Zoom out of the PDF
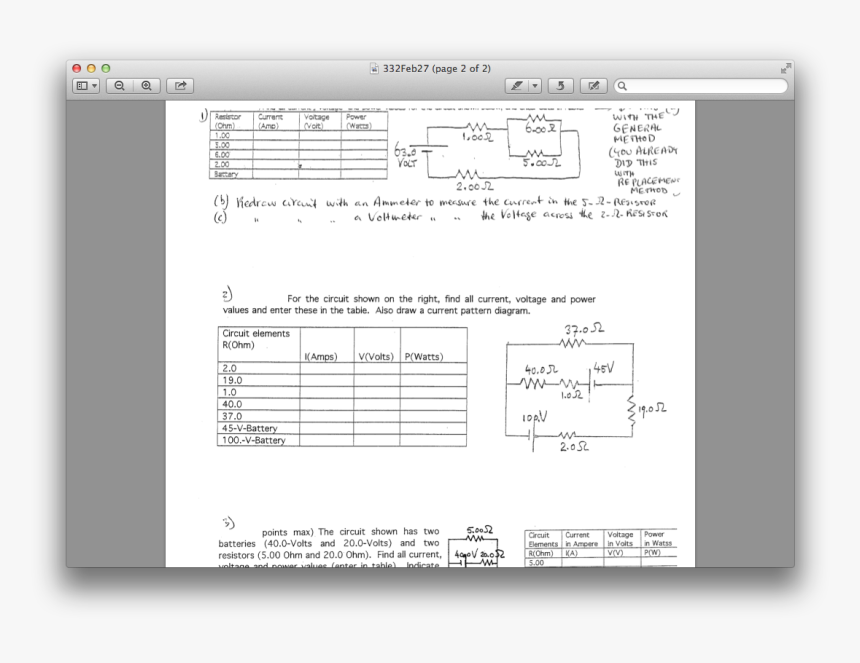 [119, 86]
